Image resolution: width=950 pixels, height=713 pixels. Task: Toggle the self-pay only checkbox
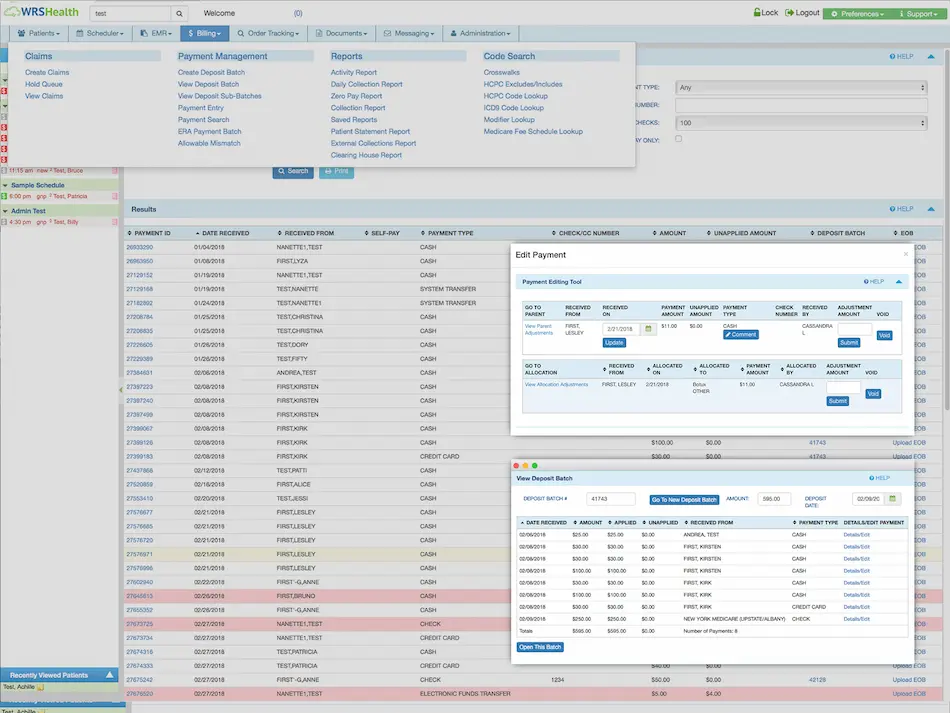677,139
